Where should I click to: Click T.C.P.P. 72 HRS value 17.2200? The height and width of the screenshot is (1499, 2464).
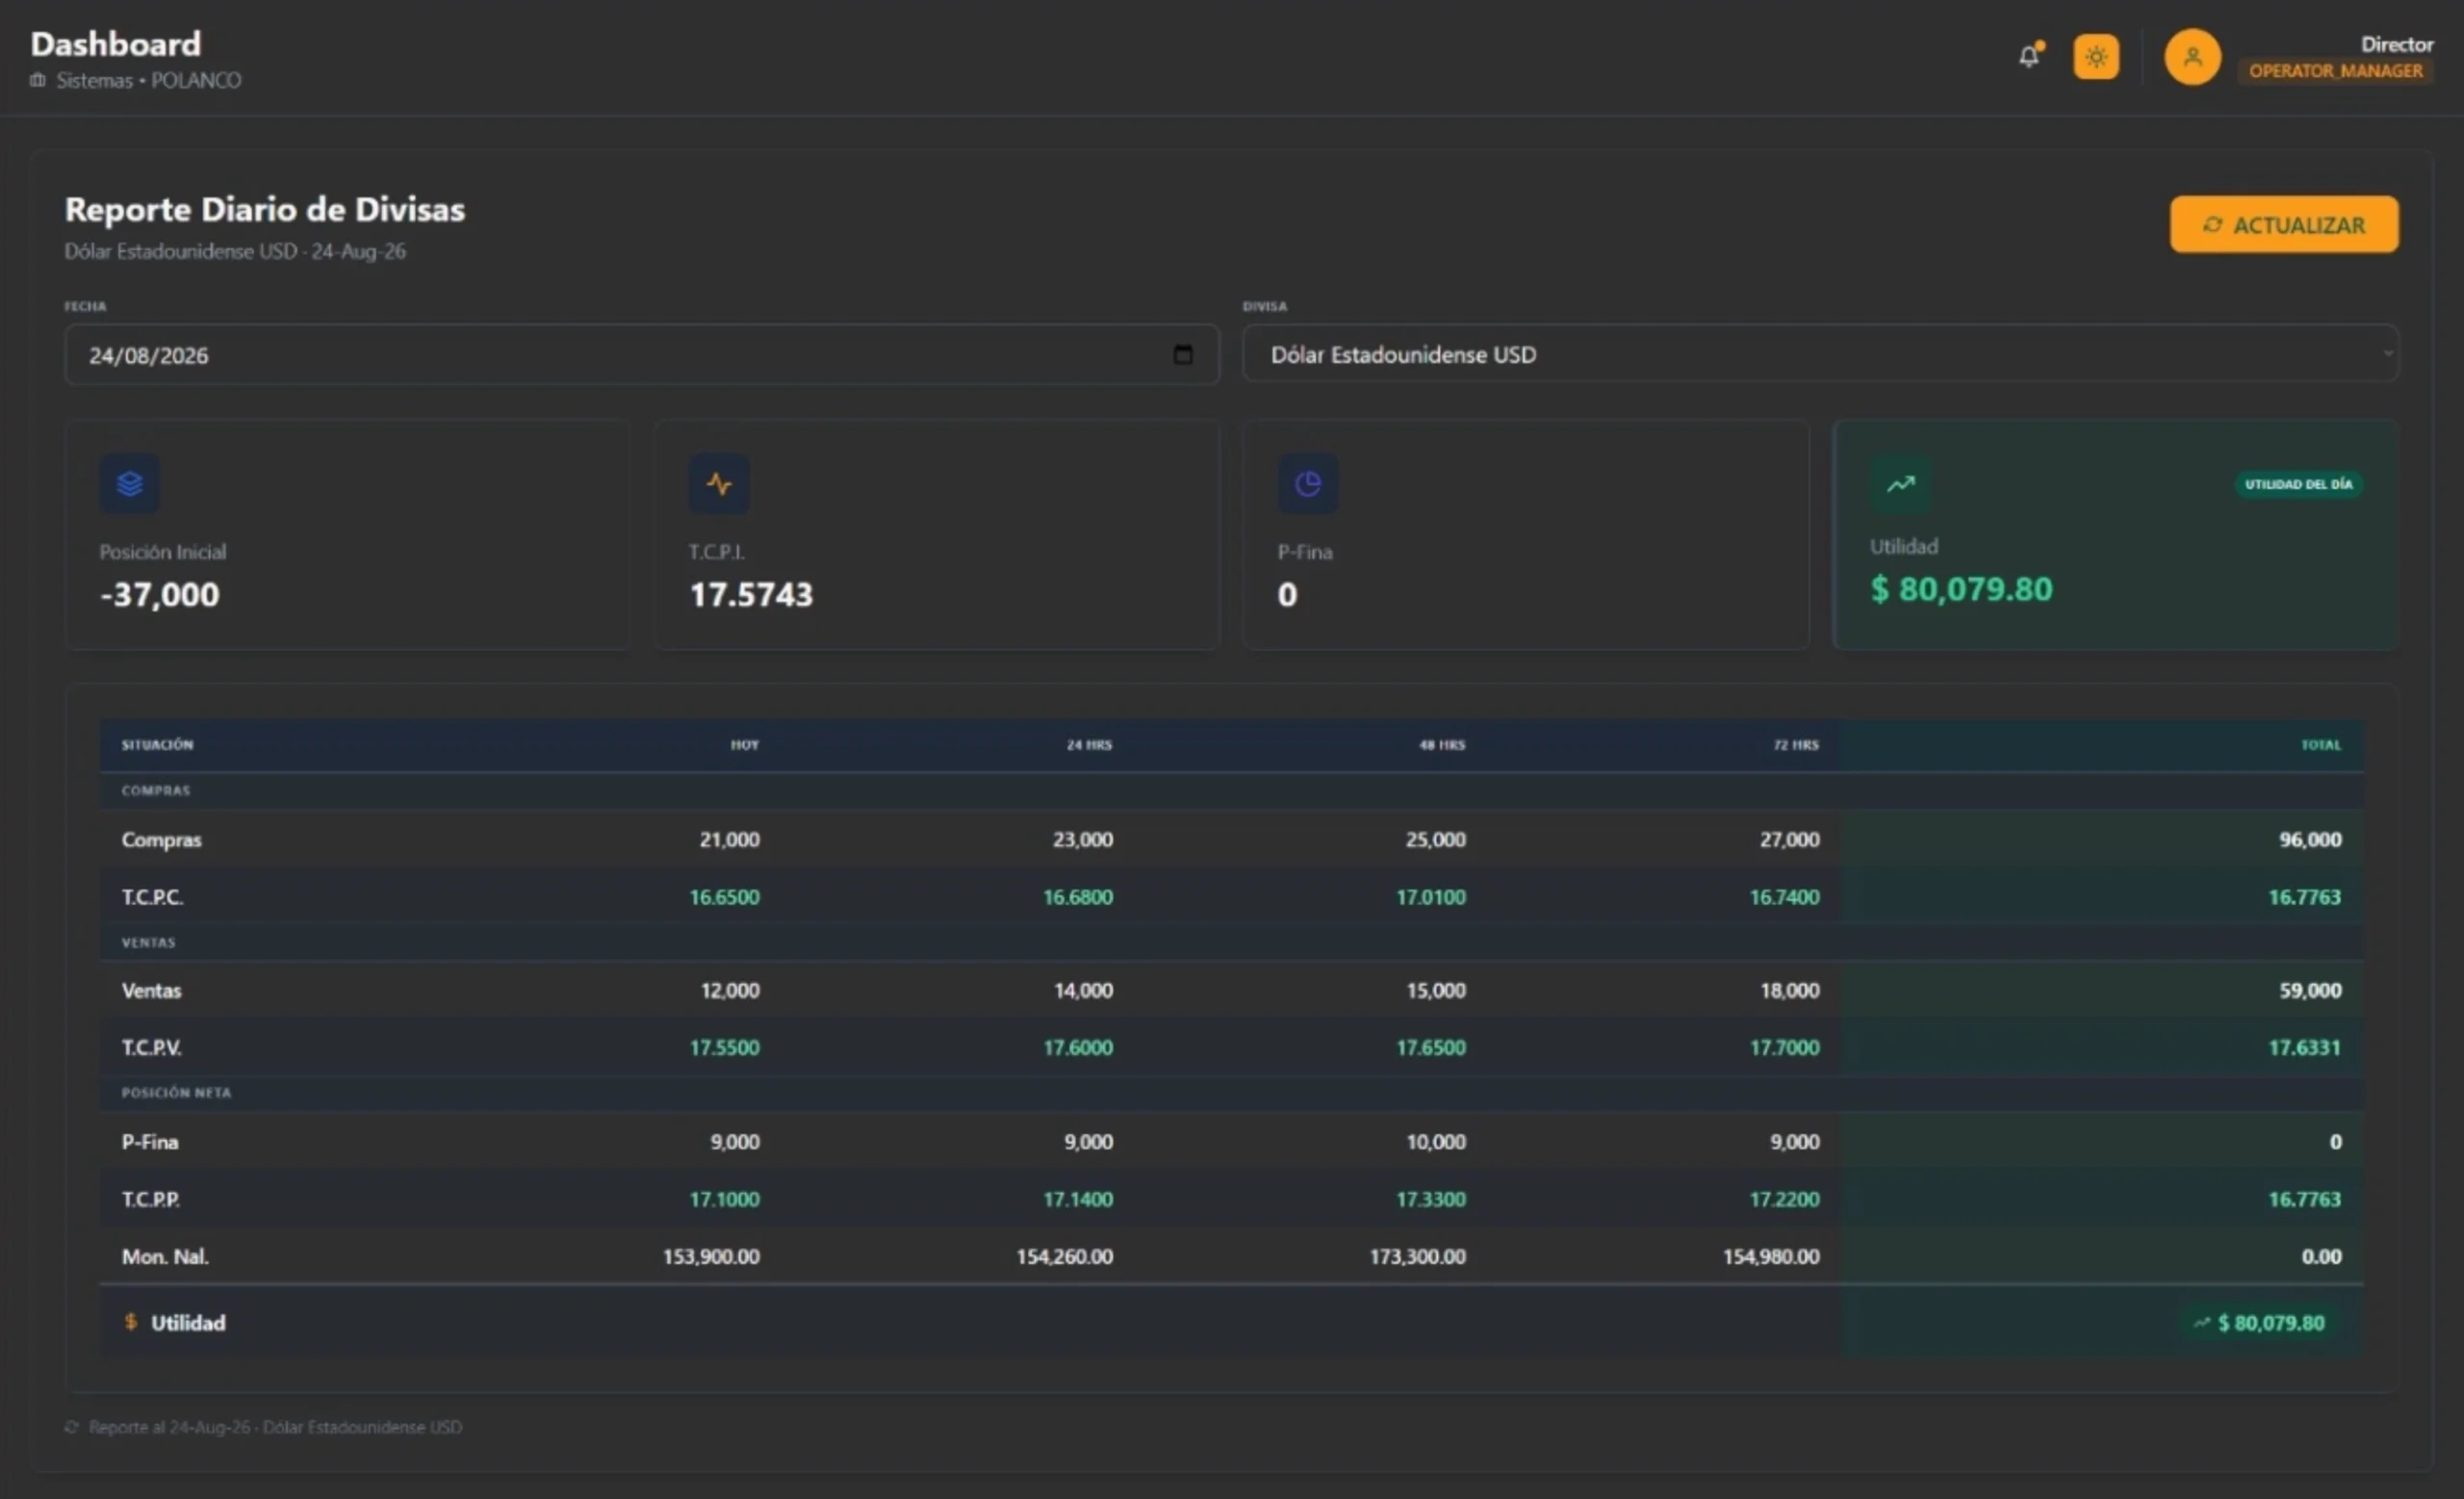tap(1785, 1199)
